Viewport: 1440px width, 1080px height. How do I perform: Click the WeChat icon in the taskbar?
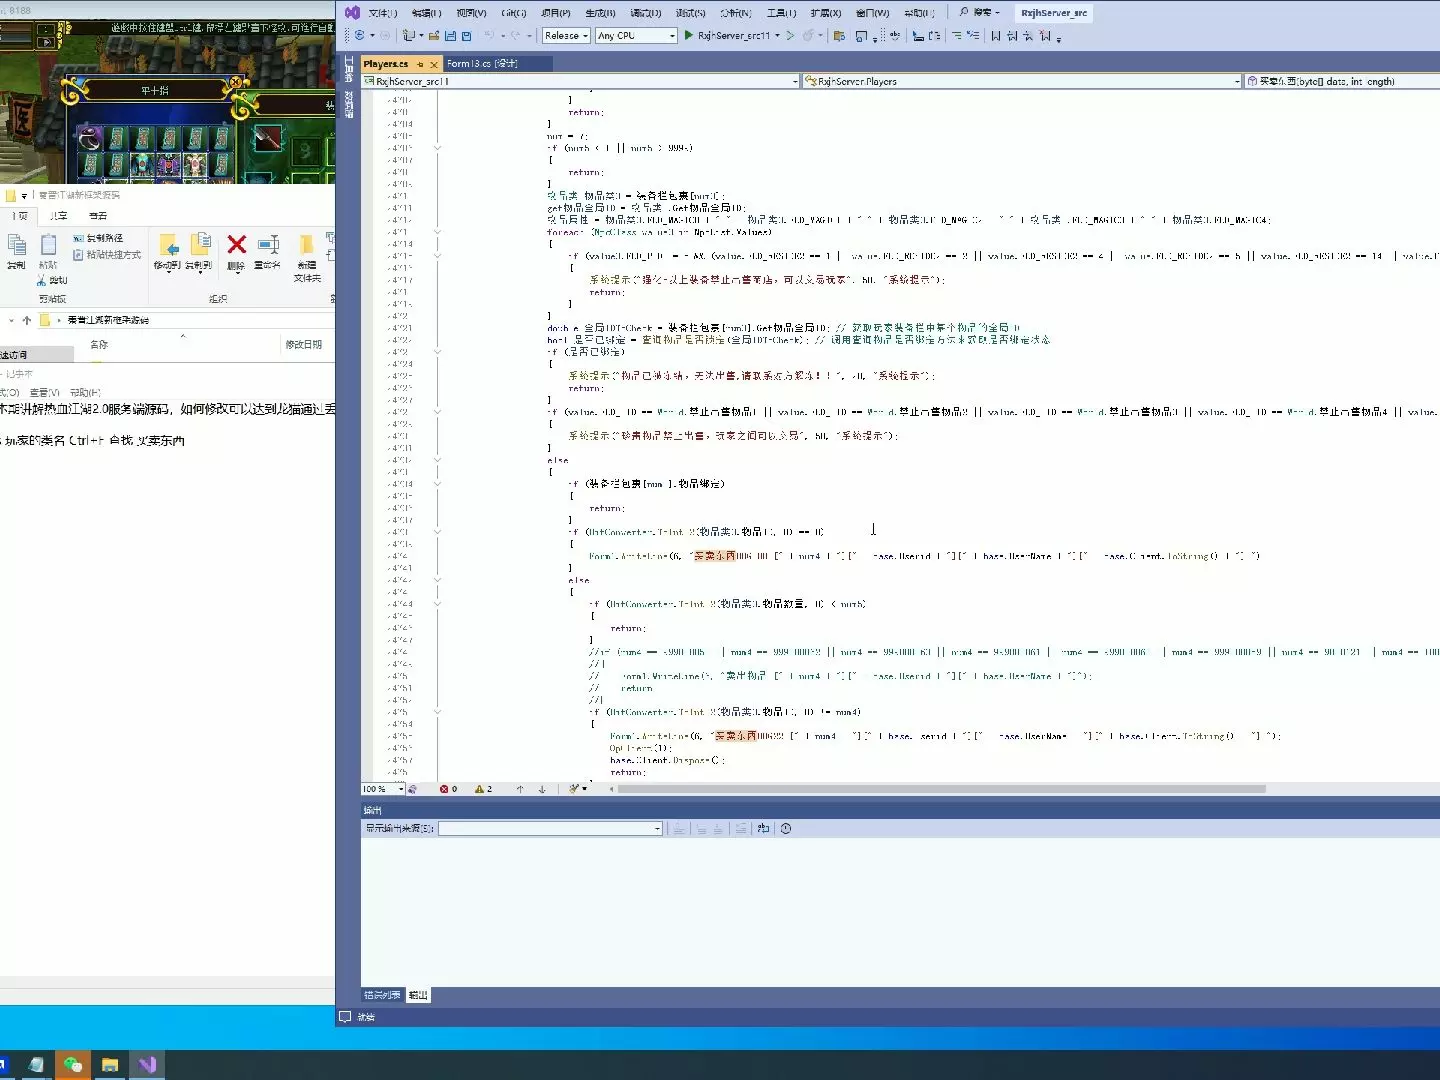[73, 1065]
